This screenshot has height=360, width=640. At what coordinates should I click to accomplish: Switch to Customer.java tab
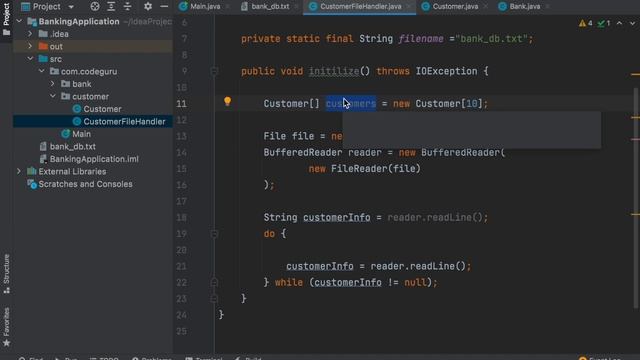coord(455,7)
